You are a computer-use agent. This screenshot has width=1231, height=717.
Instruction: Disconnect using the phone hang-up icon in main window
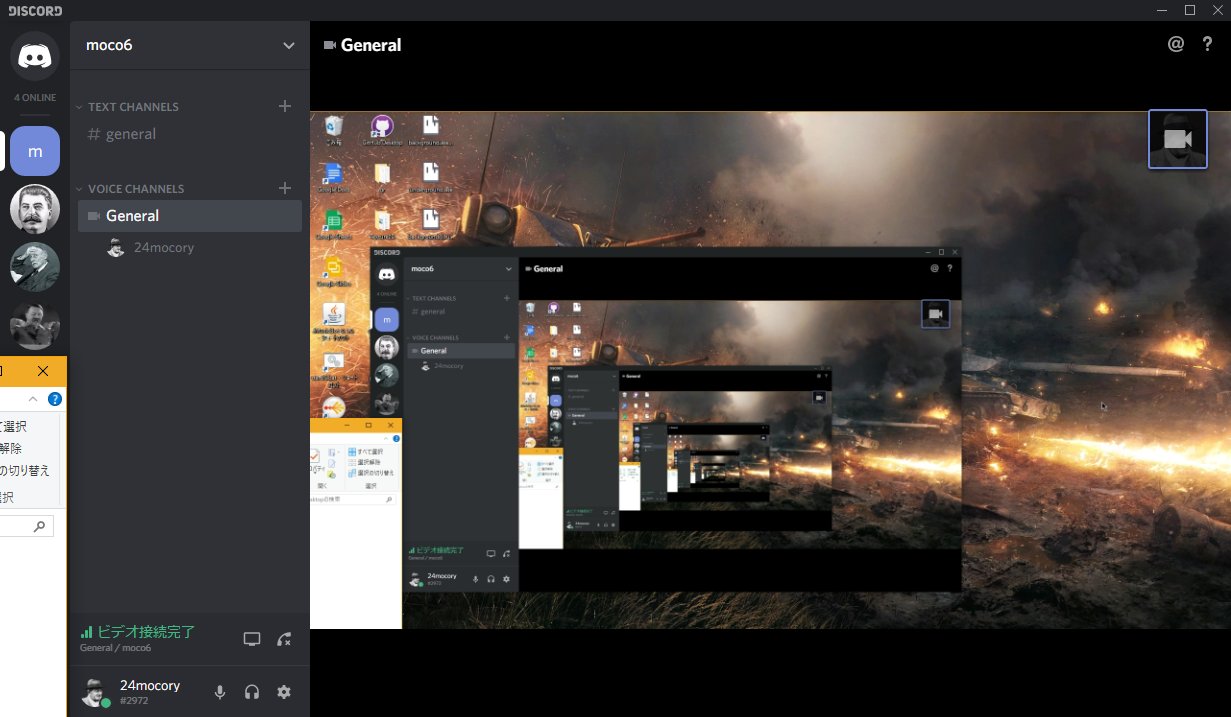pyautogui.click(x=284, y=639)
